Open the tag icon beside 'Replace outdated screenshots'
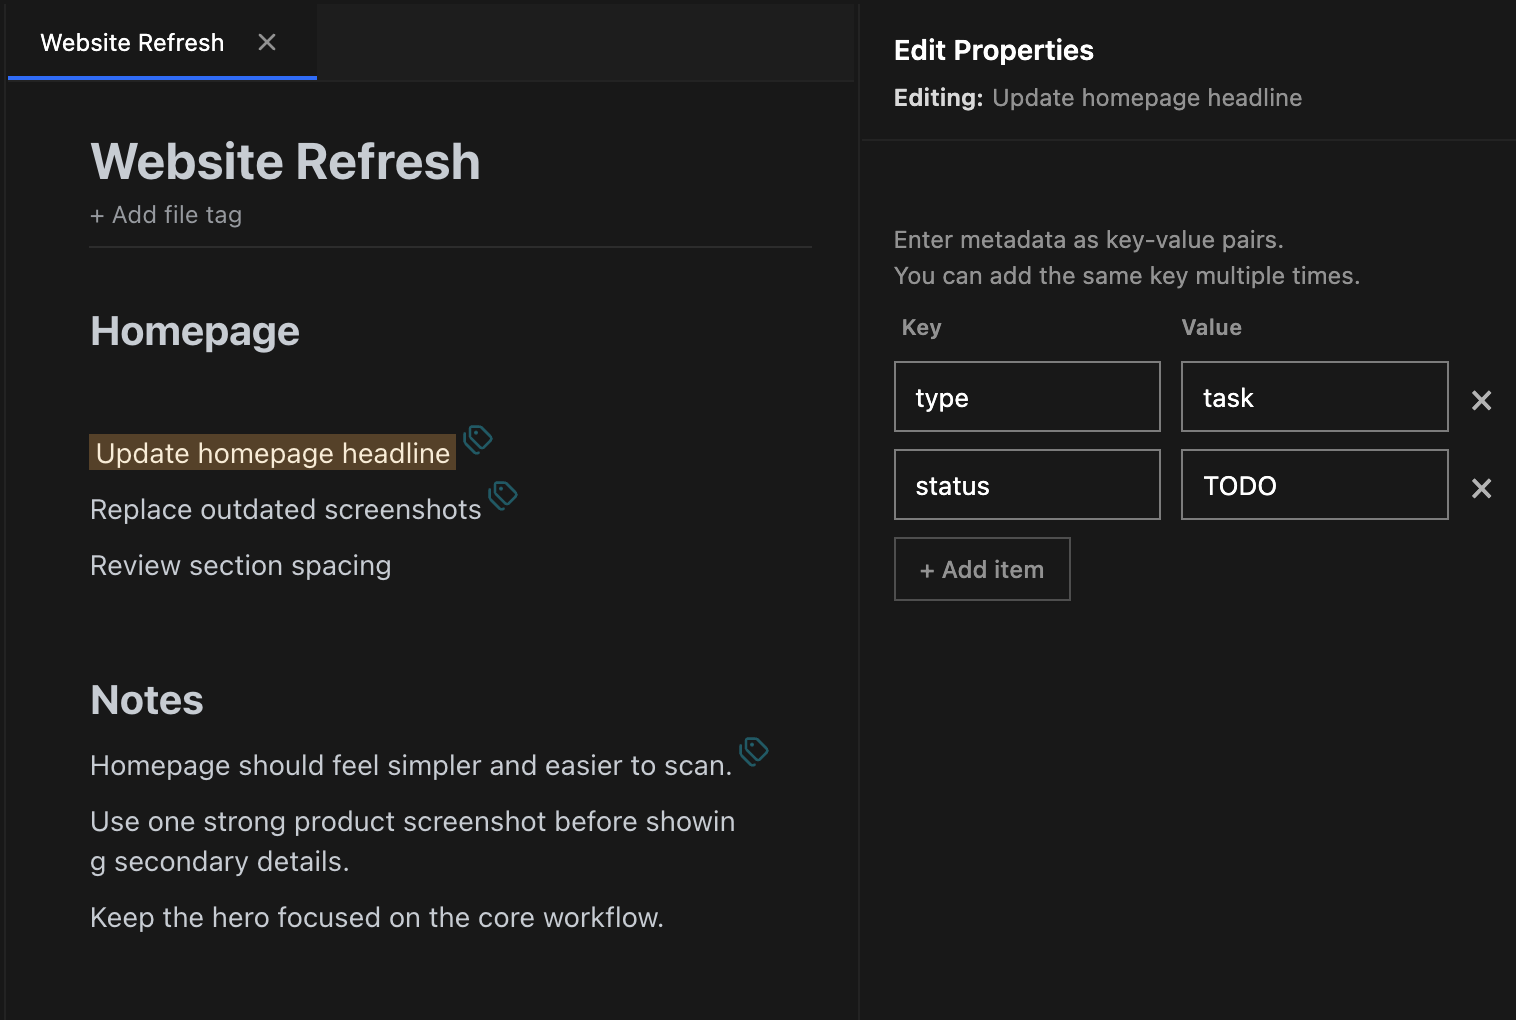The width and height of the screenshot is (1516, 1020). (504, 495)
